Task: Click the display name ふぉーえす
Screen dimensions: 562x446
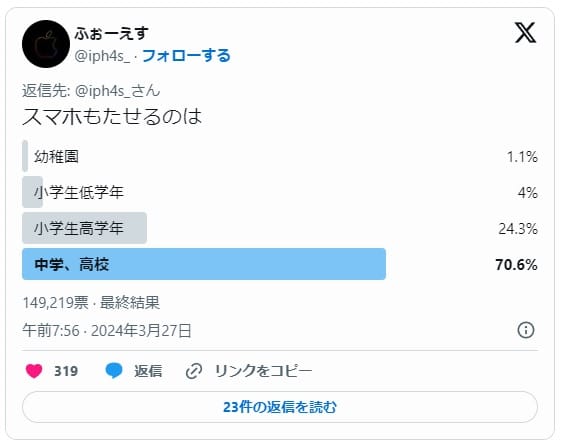Action: tap(111, 33)
